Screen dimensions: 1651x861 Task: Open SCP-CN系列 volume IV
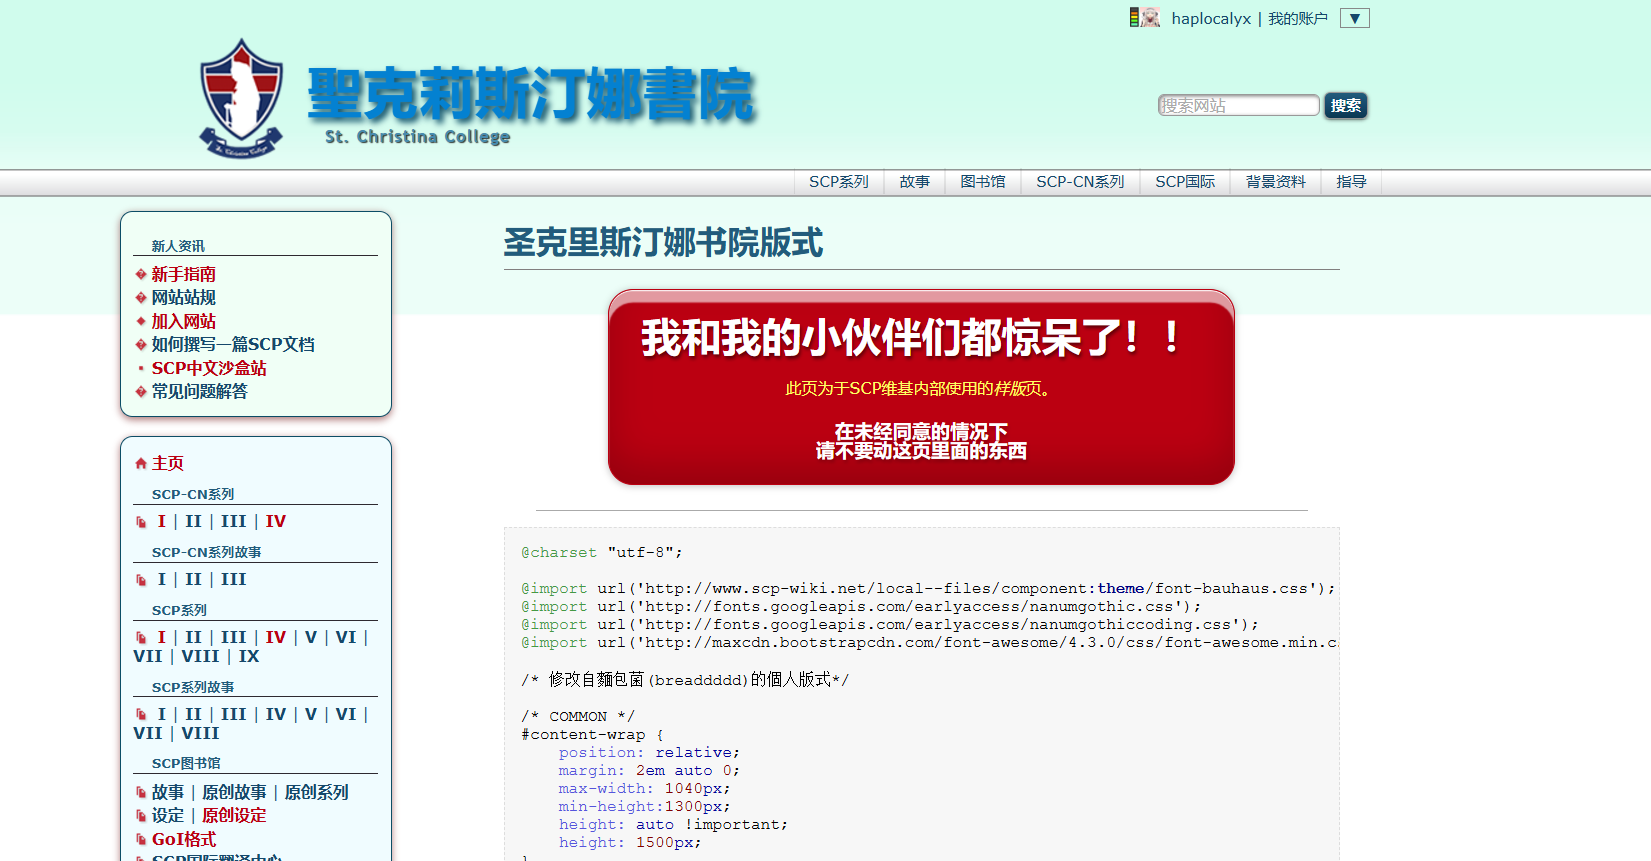point(276,521)
